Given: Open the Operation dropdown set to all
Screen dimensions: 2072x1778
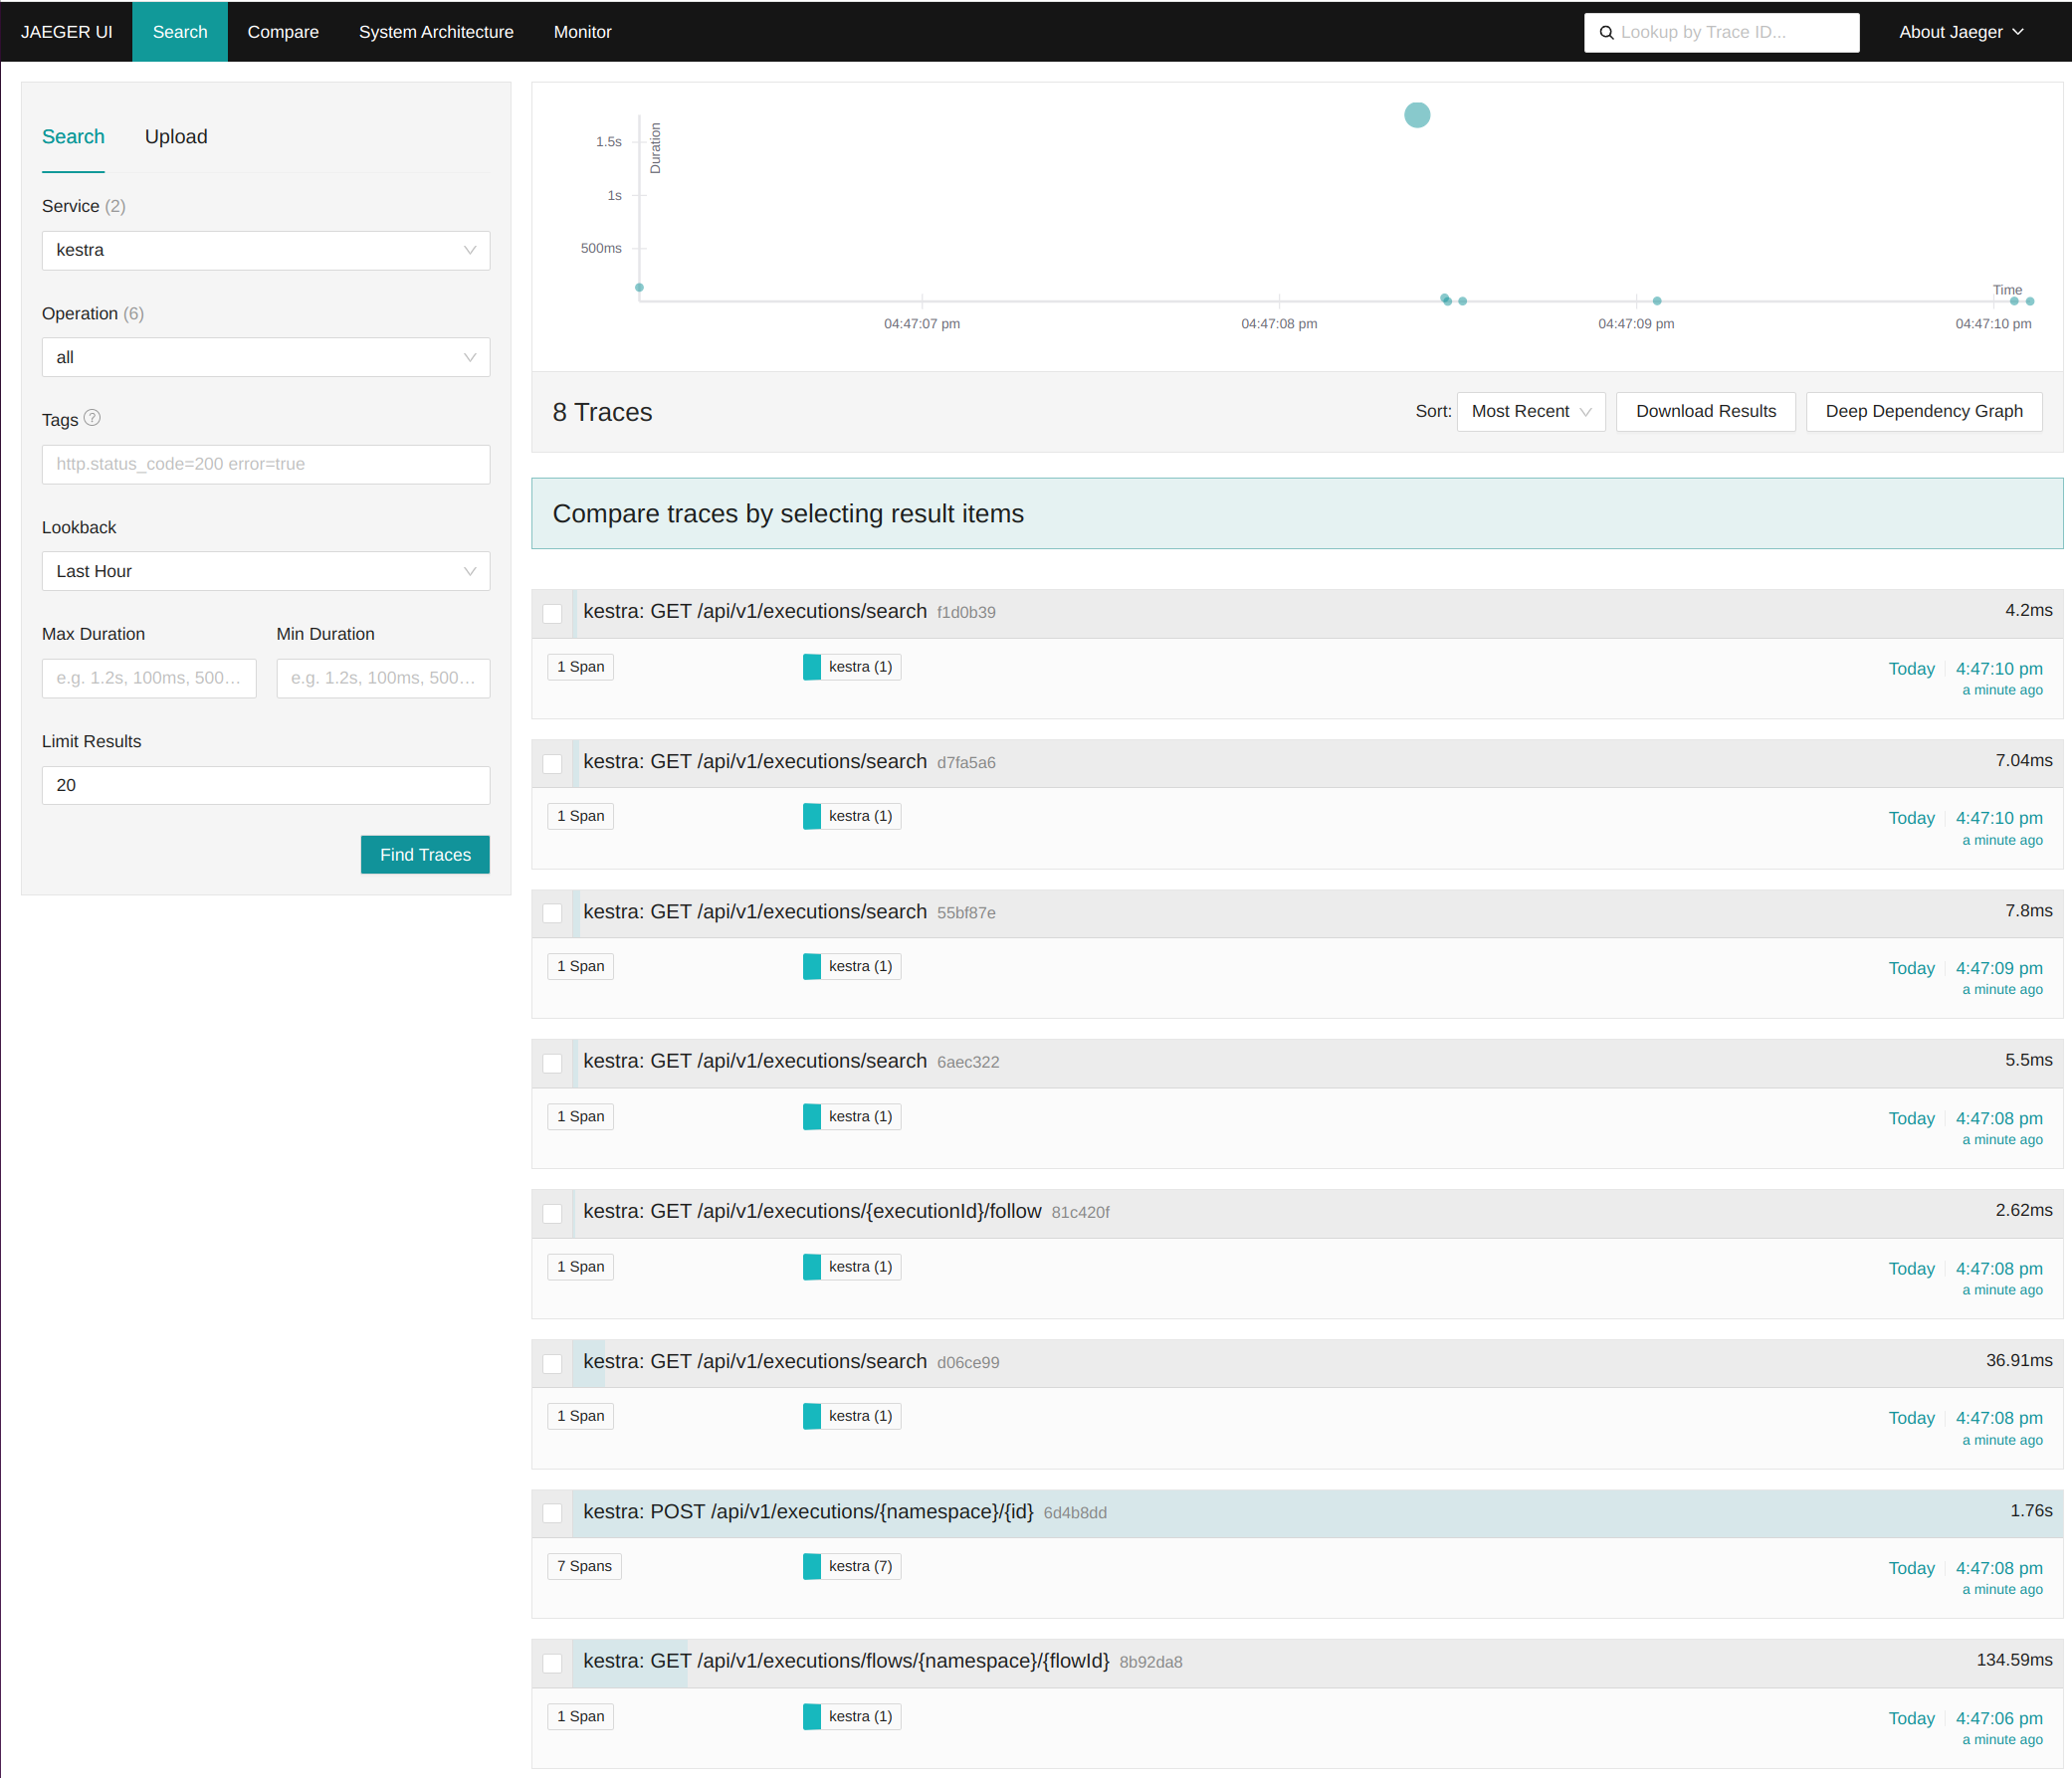Looking at the screenshot, I should pyautogui.click(x=265, y=357).
